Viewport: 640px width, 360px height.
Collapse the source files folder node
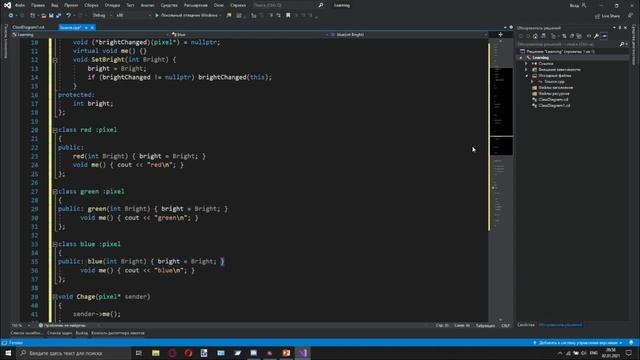click(526, 76)
